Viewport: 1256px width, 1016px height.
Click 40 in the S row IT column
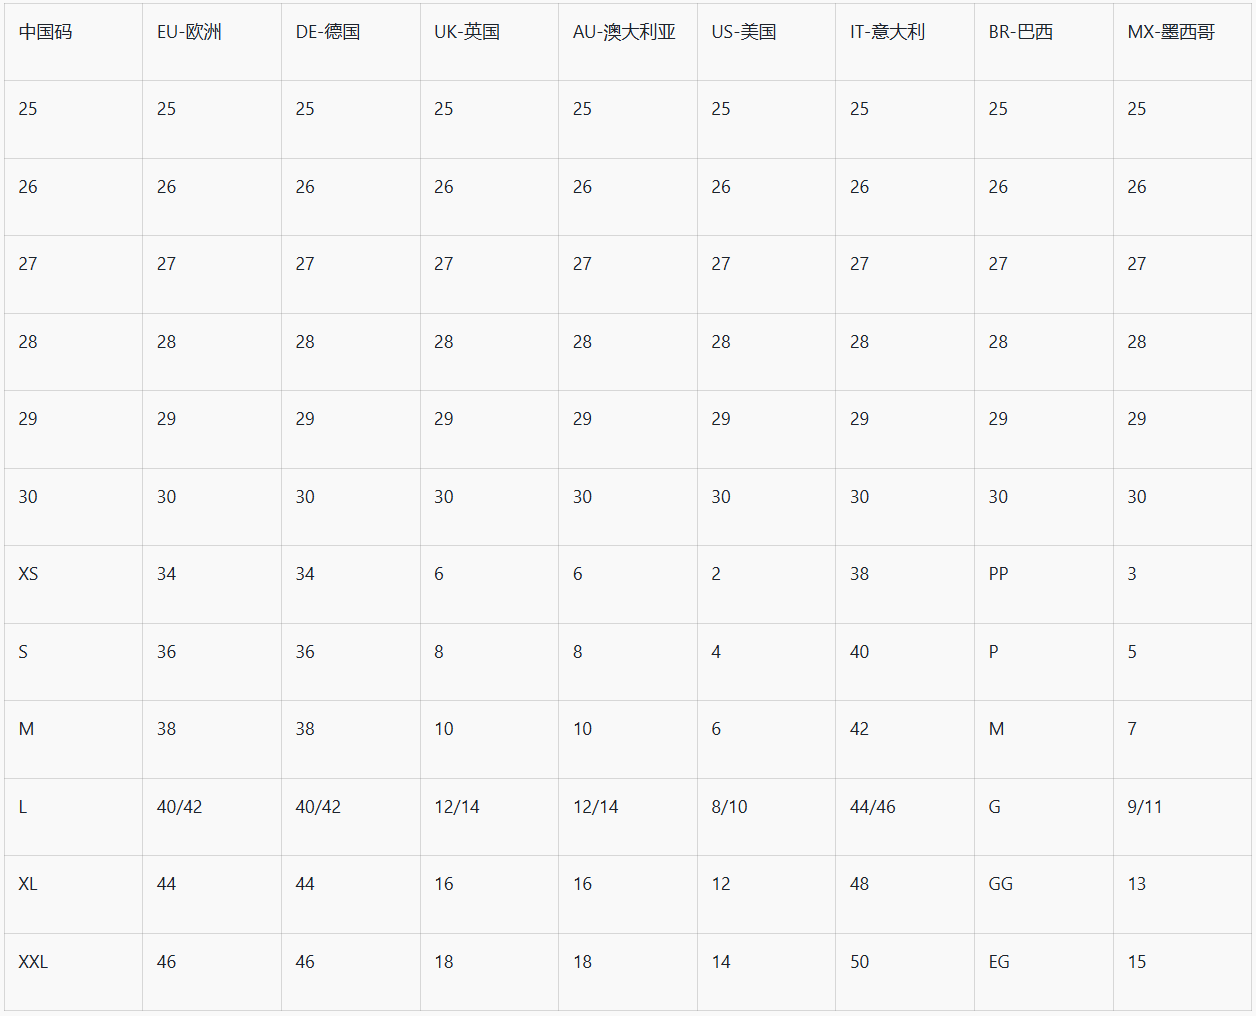[x=860, y=652]
